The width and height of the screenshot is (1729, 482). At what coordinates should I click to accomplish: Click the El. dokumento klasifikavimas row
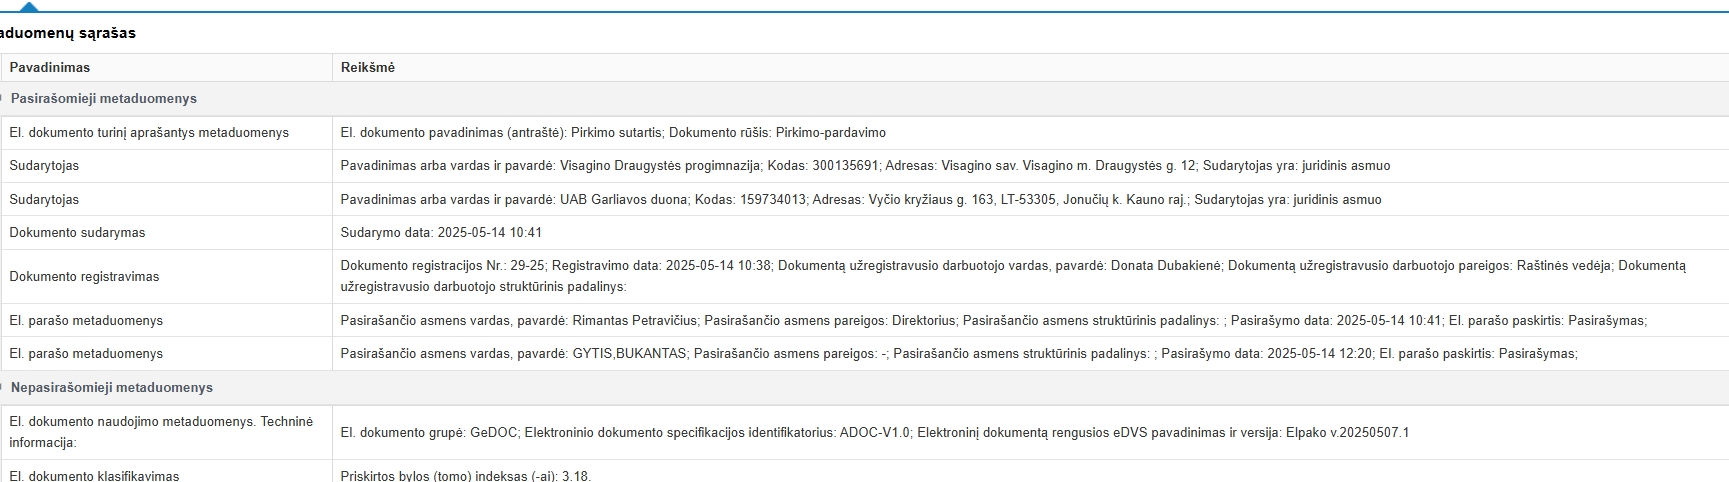(94, 476)
